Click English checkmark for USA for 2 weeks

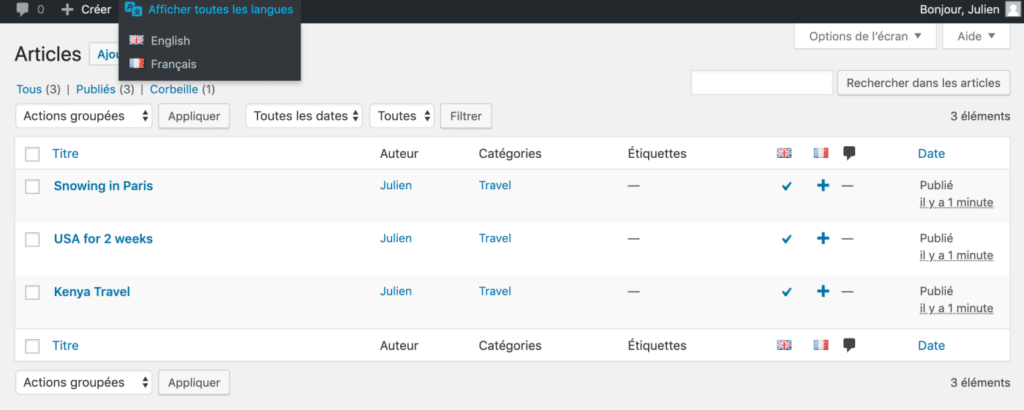[786, 239]
